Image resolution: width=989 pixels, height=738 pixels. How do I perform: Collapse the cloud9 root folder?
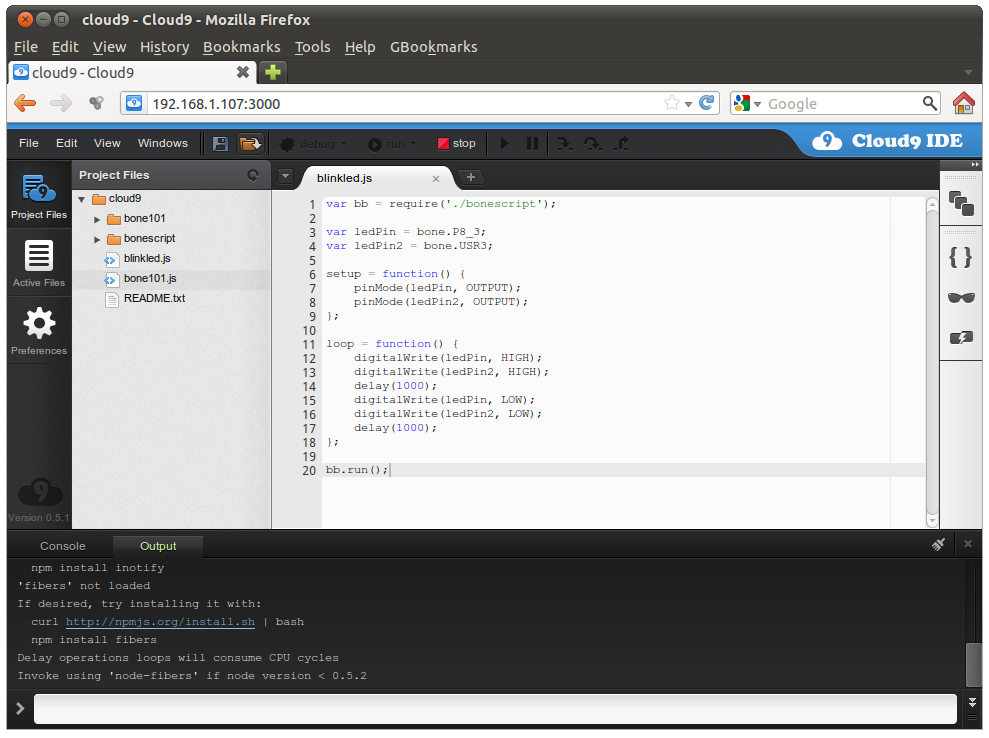tap(81, 199)
